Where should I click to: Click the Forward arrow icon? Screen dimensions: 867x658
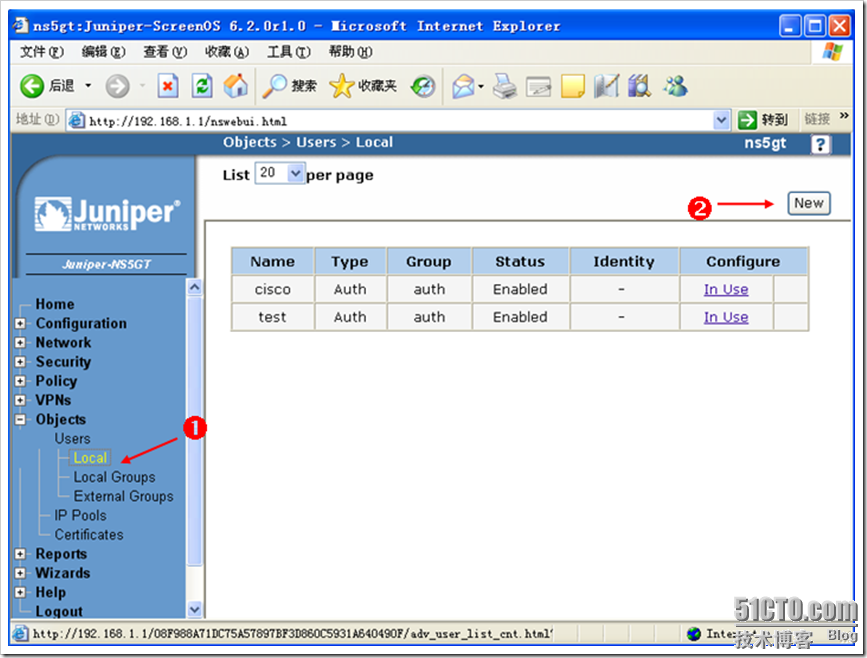click(117, 86)
